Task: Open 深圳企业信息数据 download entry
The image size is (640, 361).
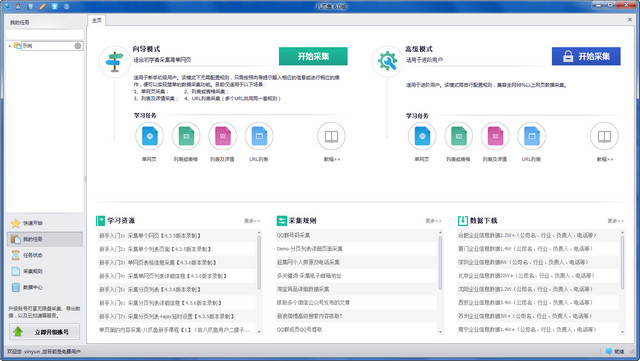Action: click(x=524, y=262)
